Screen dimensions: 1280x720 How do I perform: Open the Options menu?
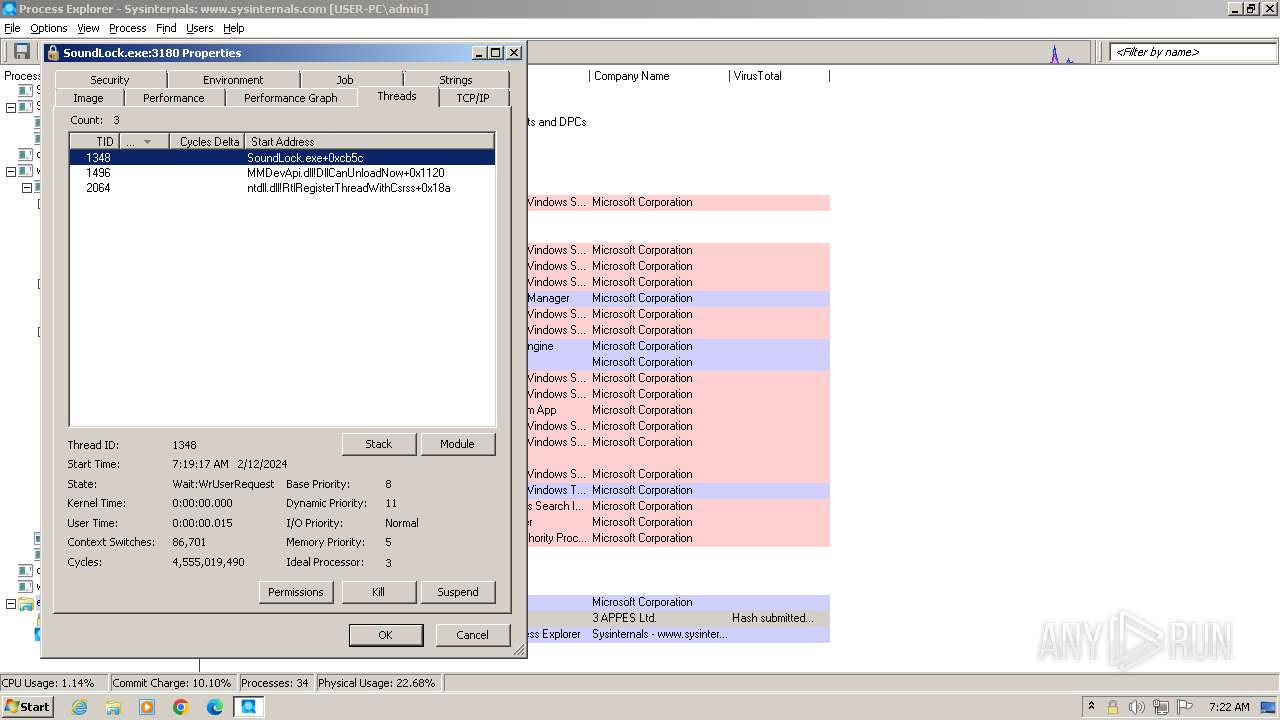(x=48, y=28)
